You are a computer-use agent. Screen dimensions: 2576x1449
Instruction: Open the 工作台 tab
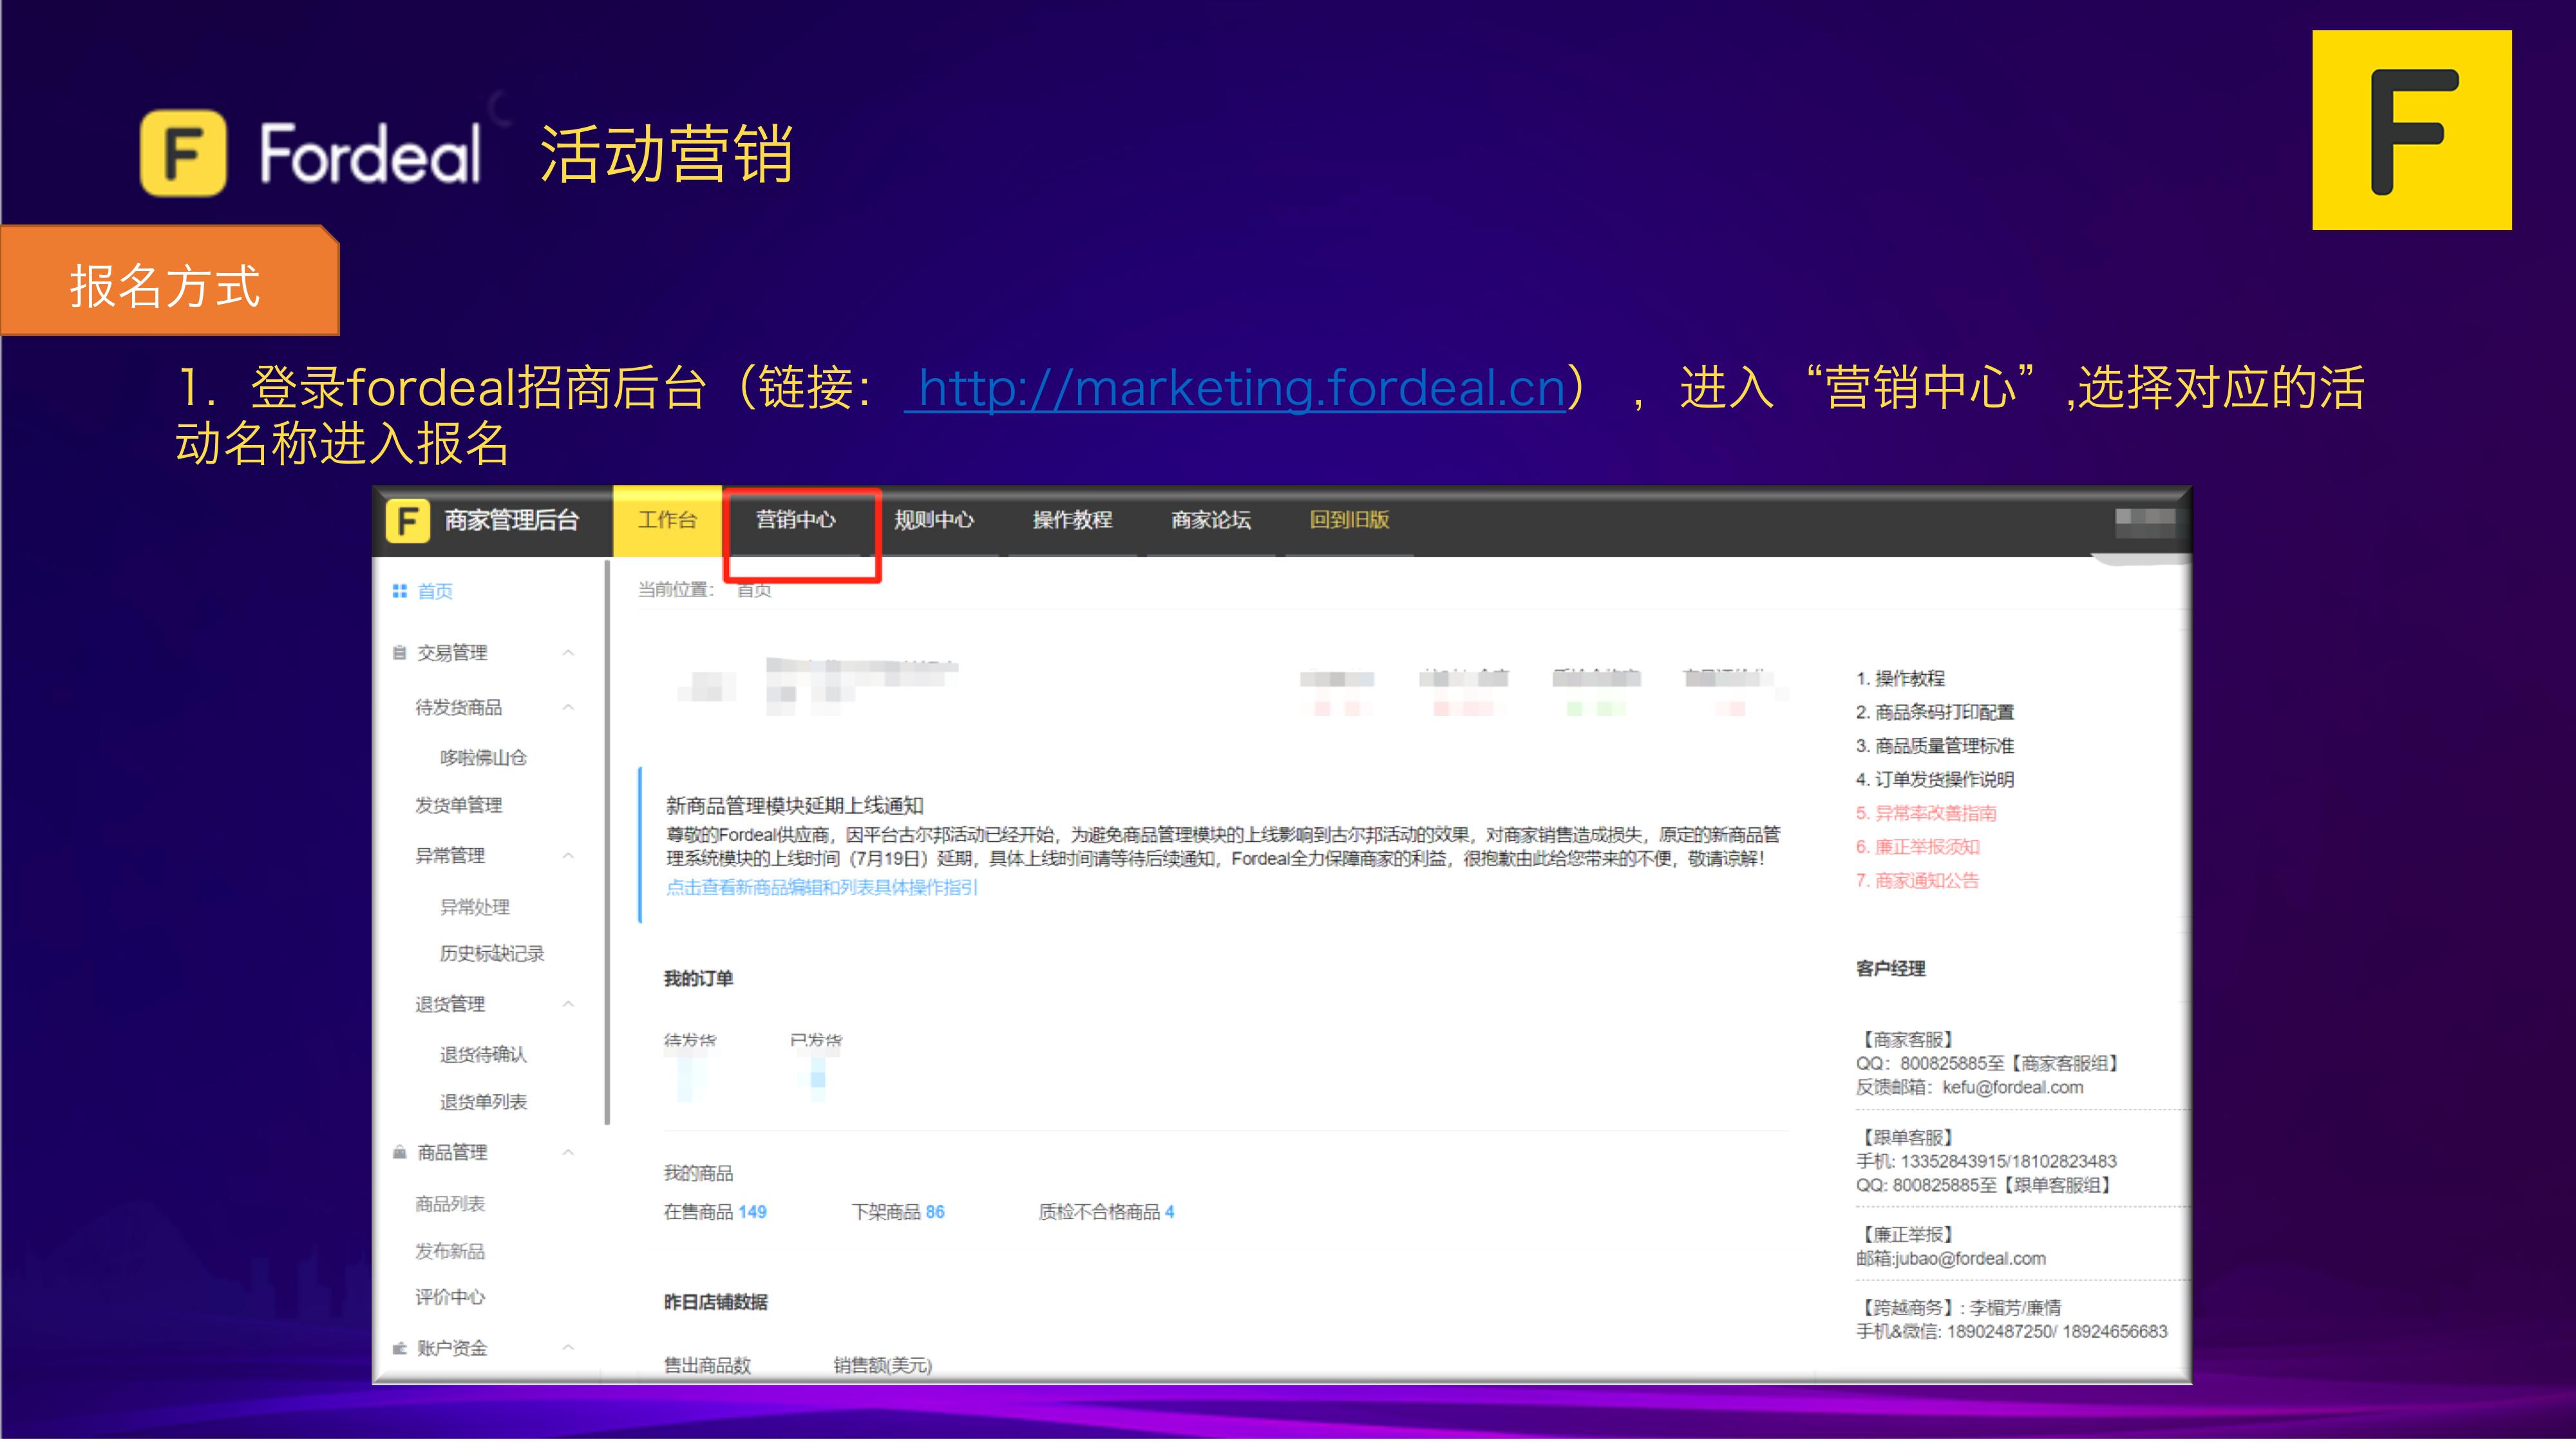(667, 520)
